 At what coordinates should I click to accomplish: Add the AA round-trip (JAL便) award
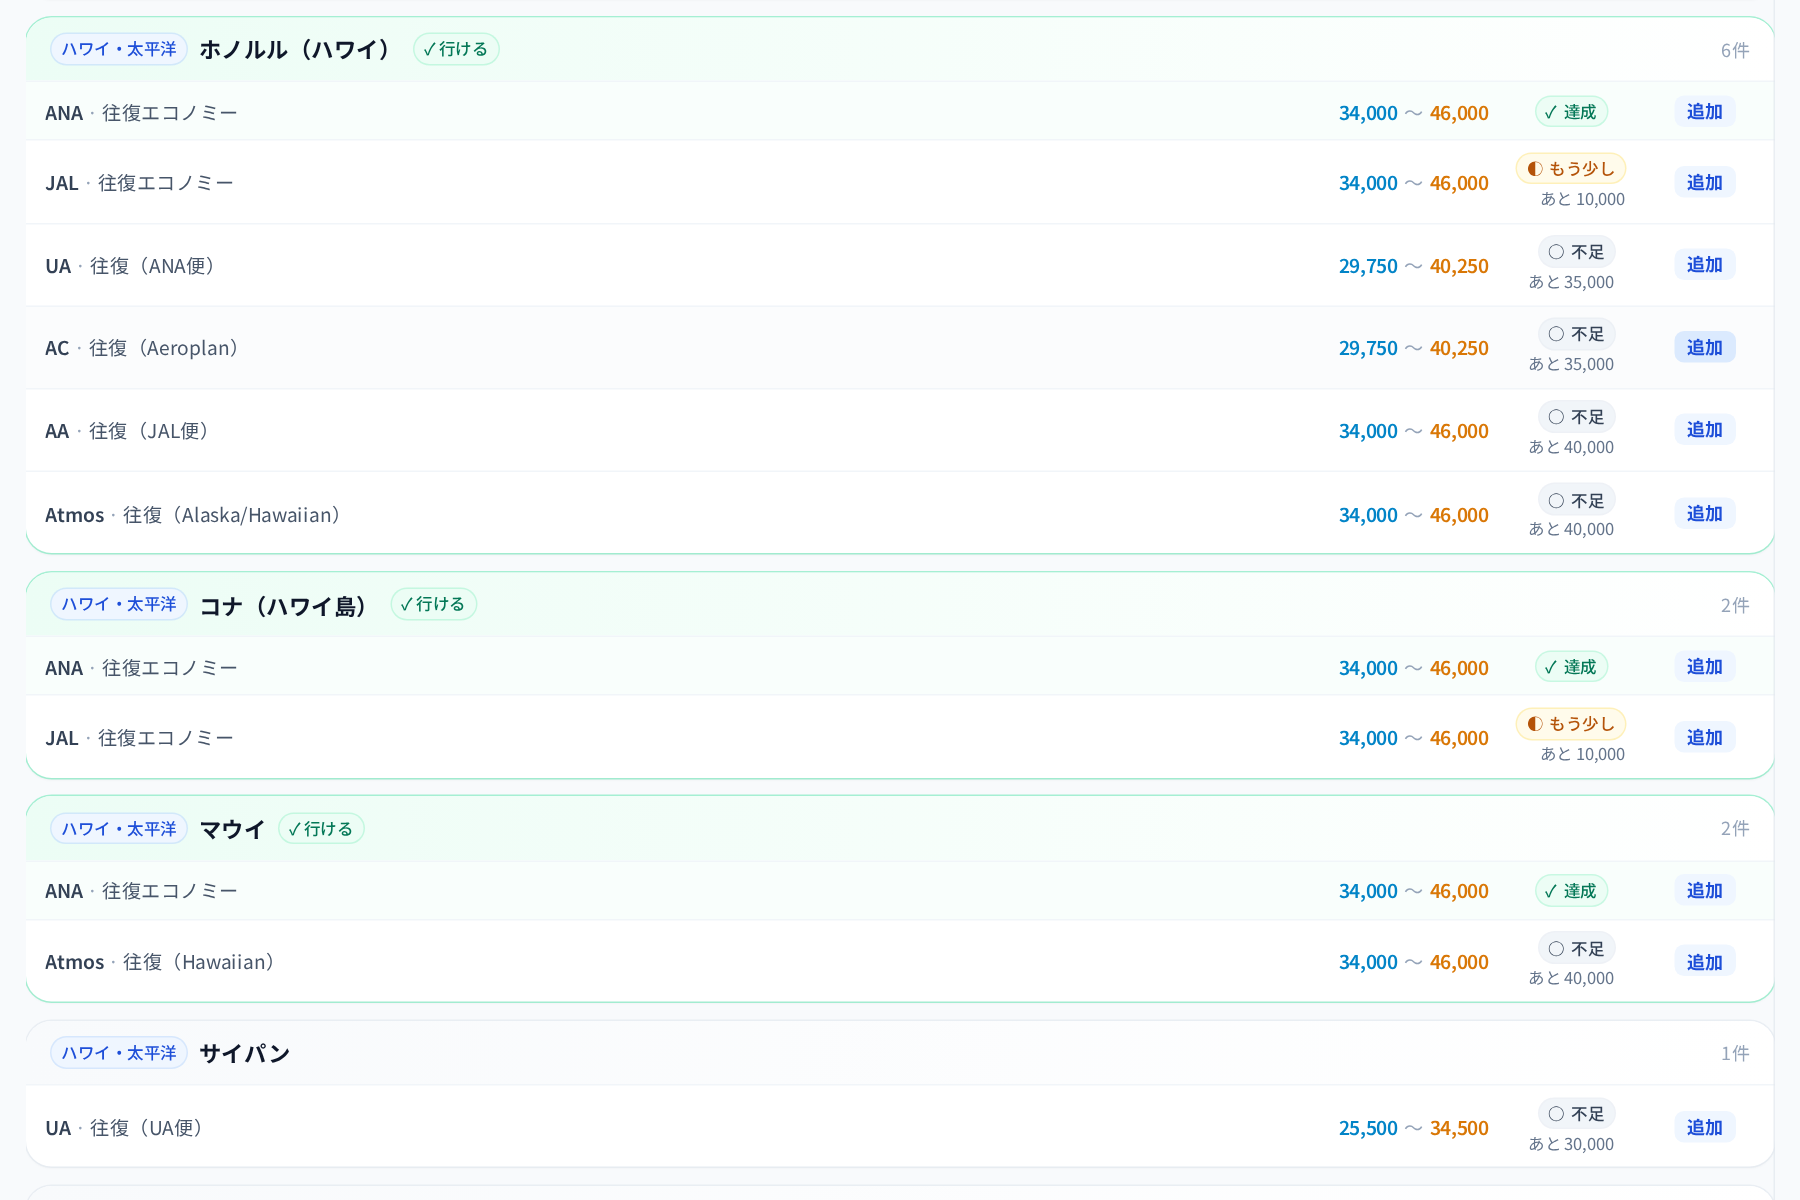pos(1704,430)
